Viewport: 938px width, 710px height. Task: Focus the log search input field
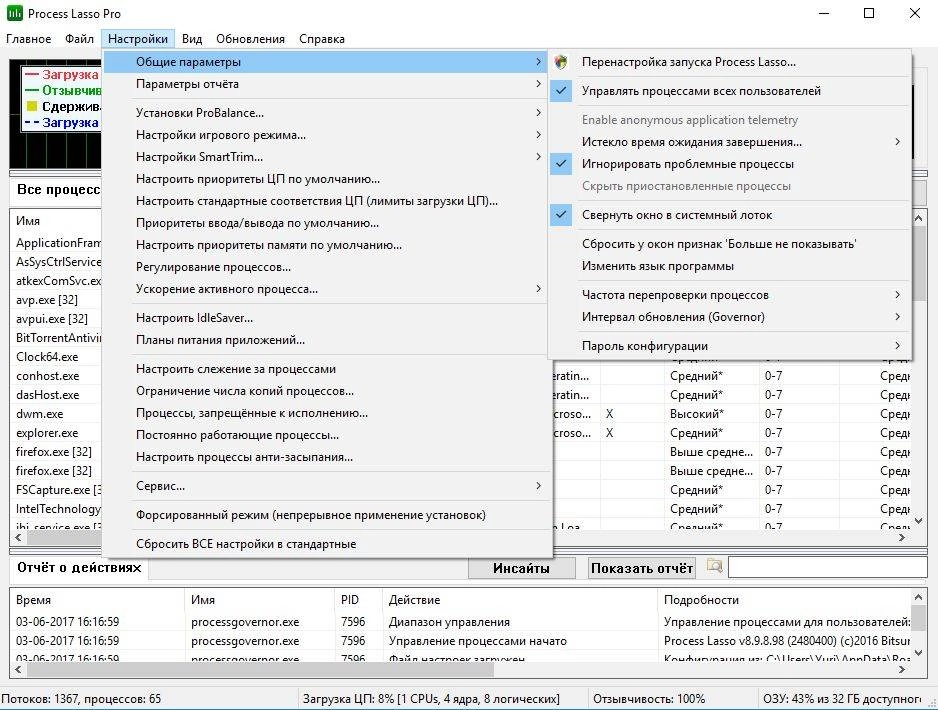(x=827, y=568)
